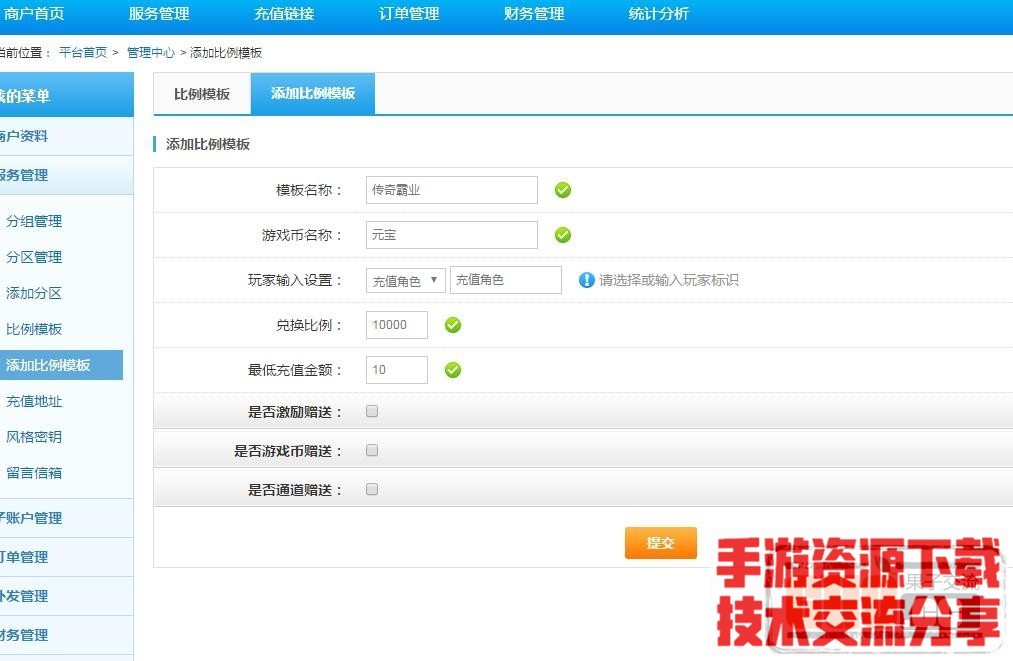Expand the 服务管理 sidebar section
This screenshot has width=1013, height=661.
pos(24,175)
